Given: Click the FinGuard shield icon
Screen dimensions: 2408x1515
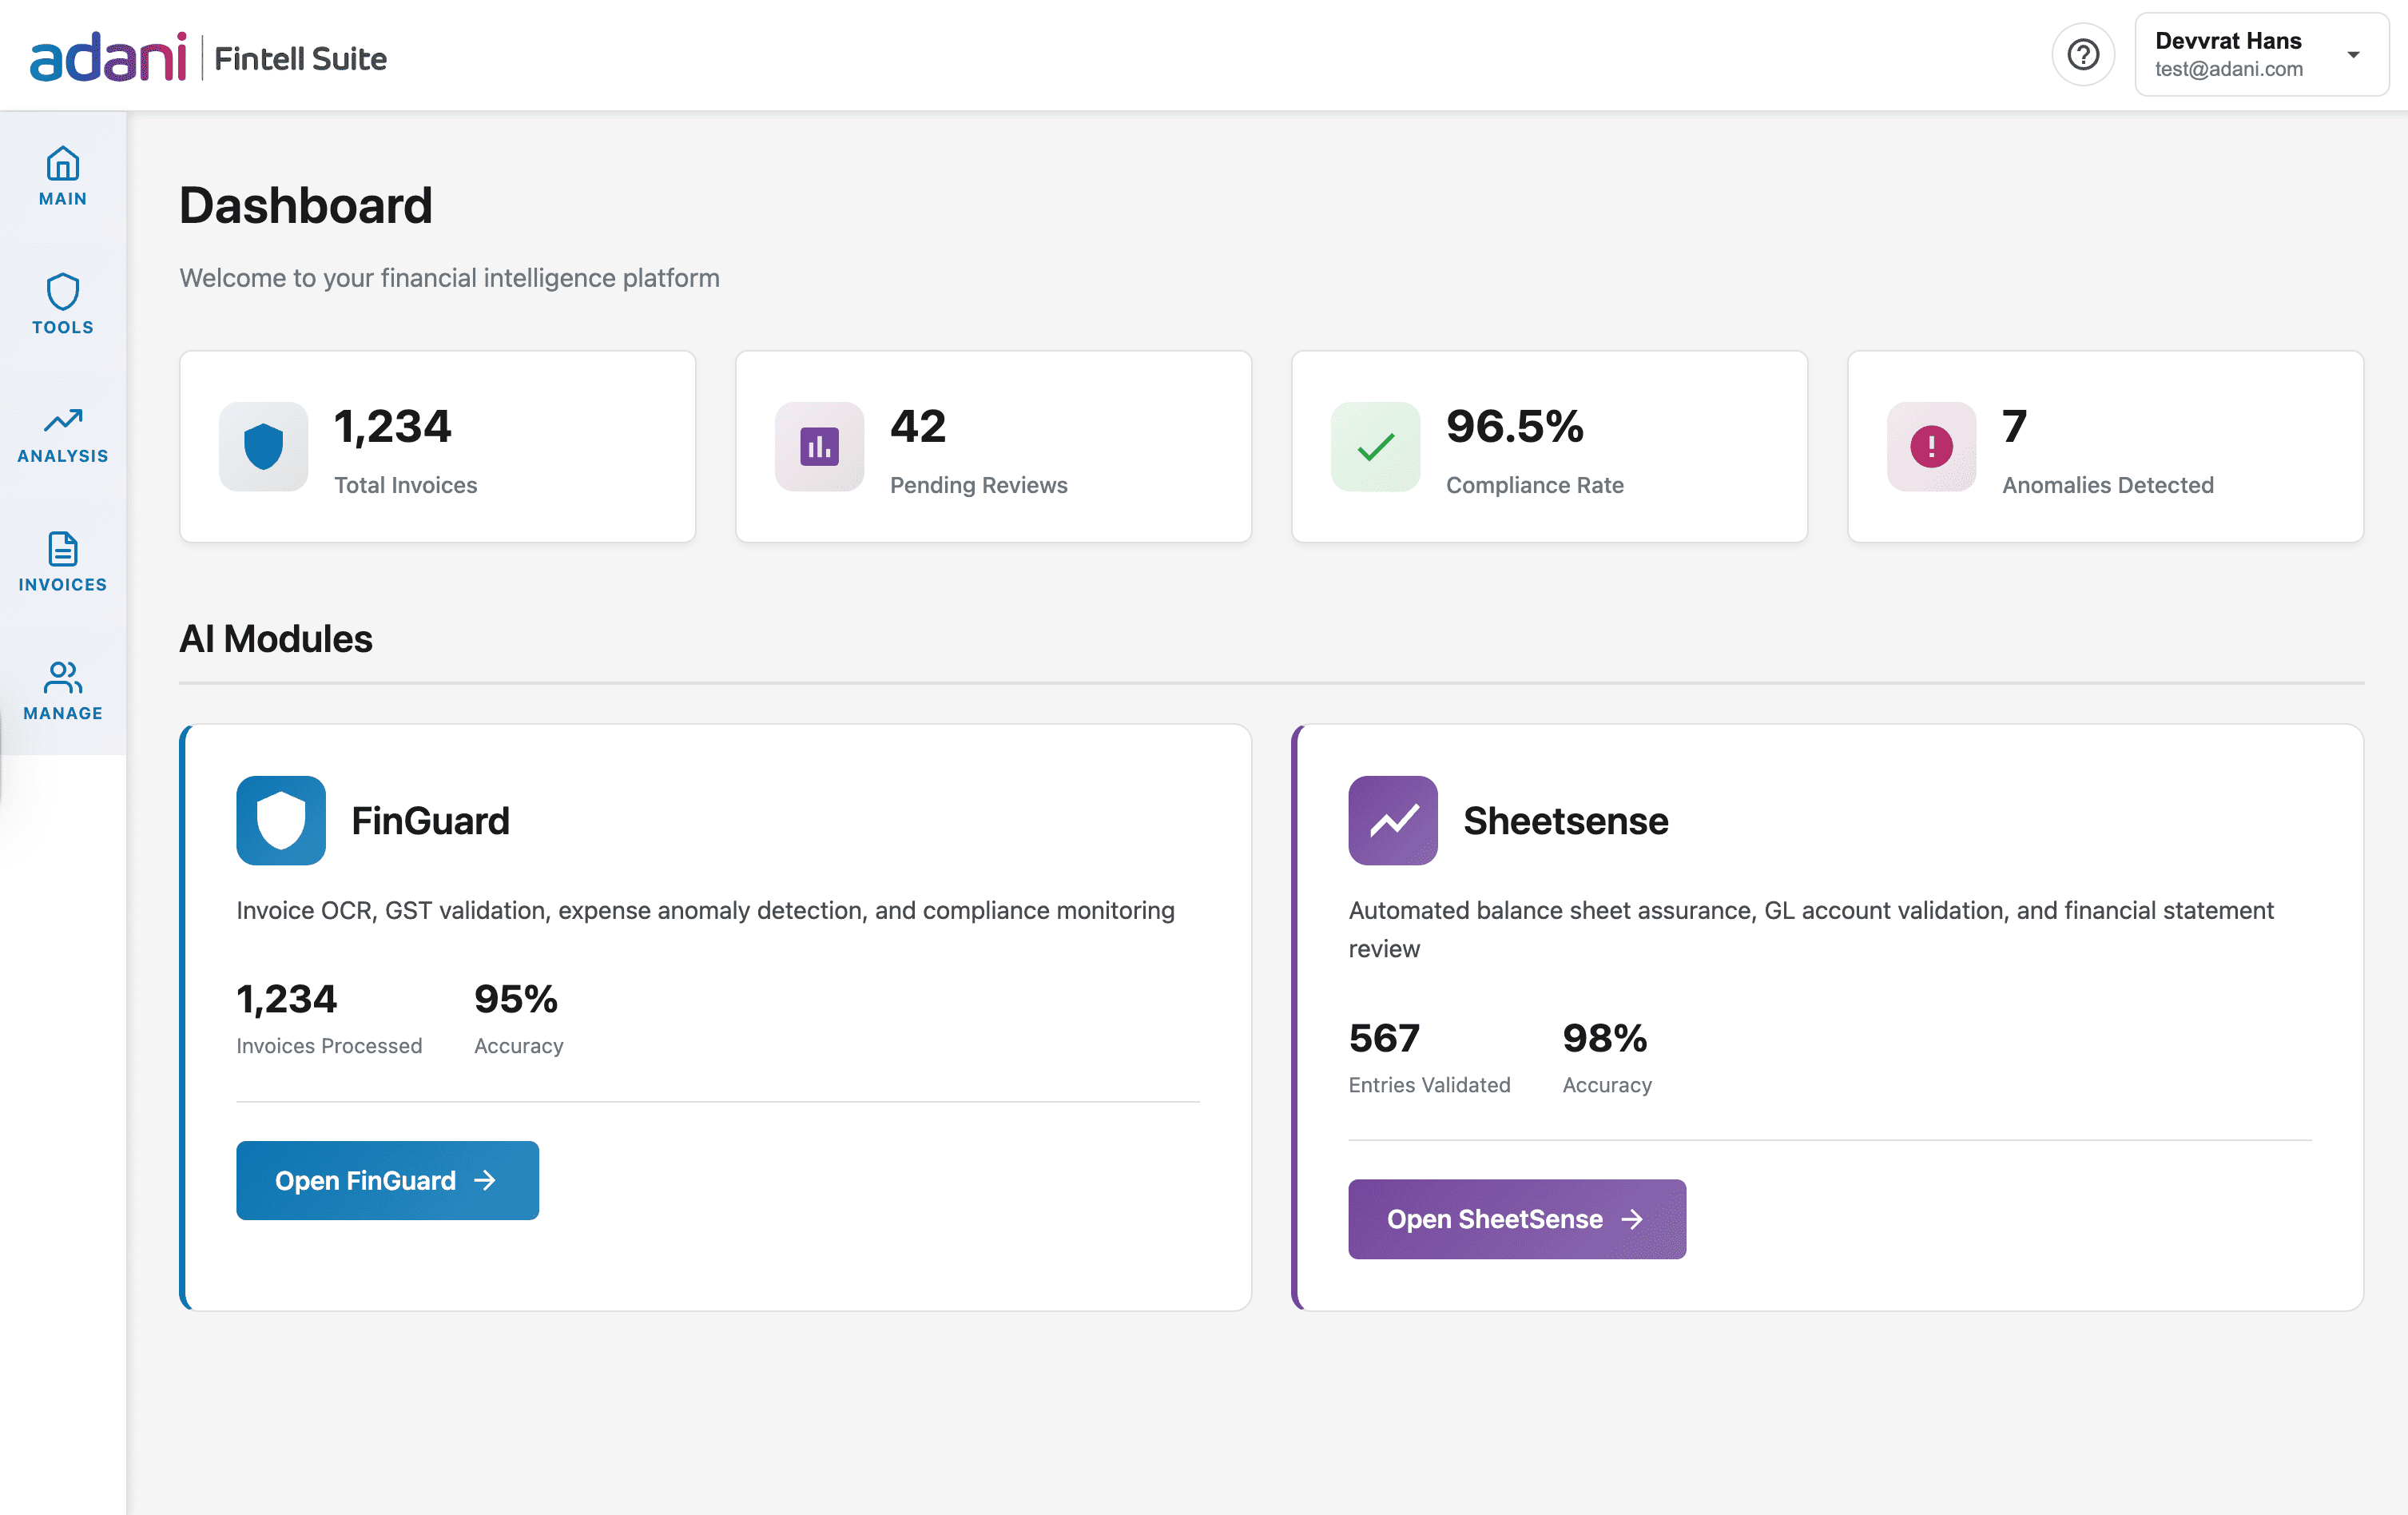Looking at the screenshot, I should pyautogui.click(x=280, y=820).
